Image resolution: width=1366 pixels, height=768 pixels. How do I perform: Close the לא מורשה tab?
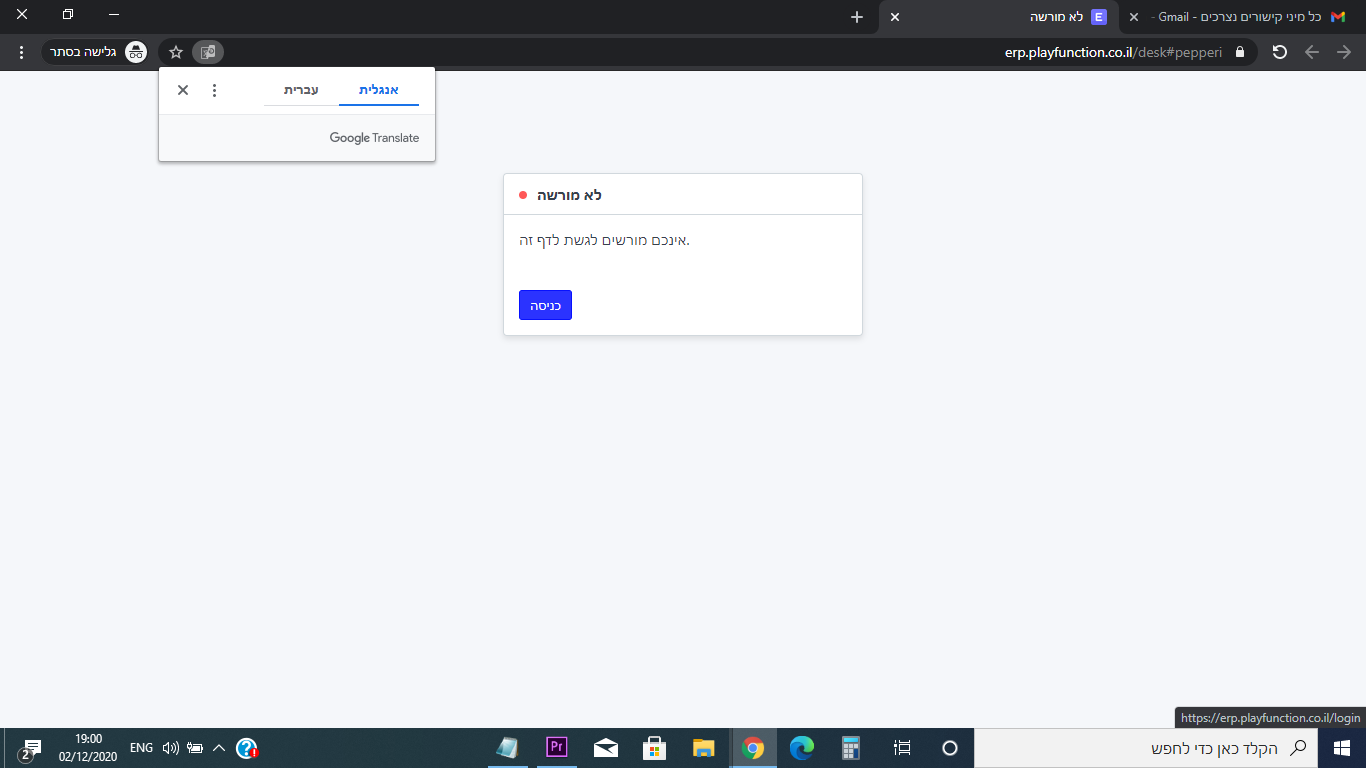tap(895, 17)
